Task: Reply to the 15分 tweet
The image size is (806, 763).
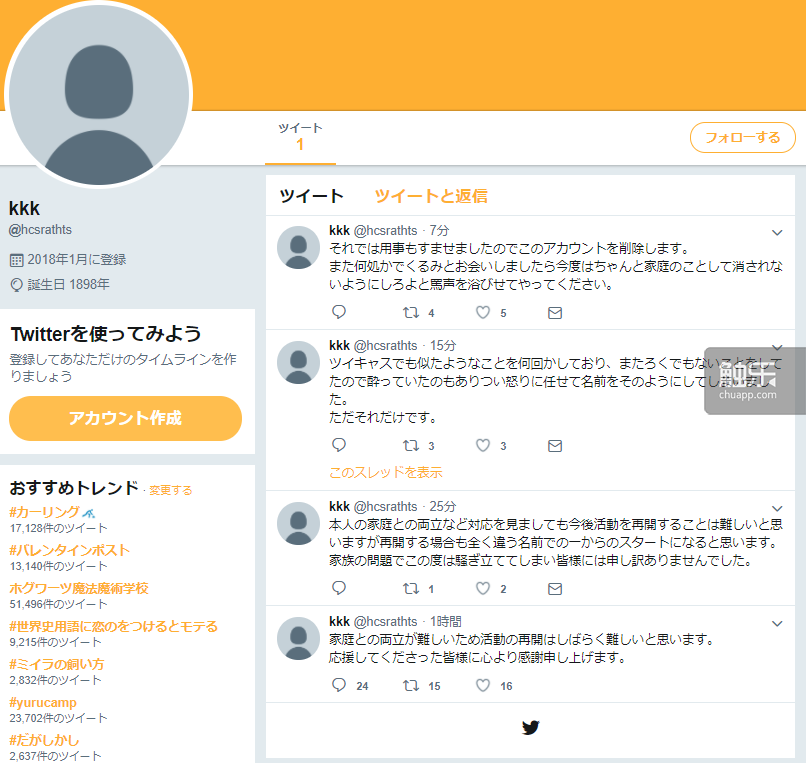Action: tap(339, 445)
